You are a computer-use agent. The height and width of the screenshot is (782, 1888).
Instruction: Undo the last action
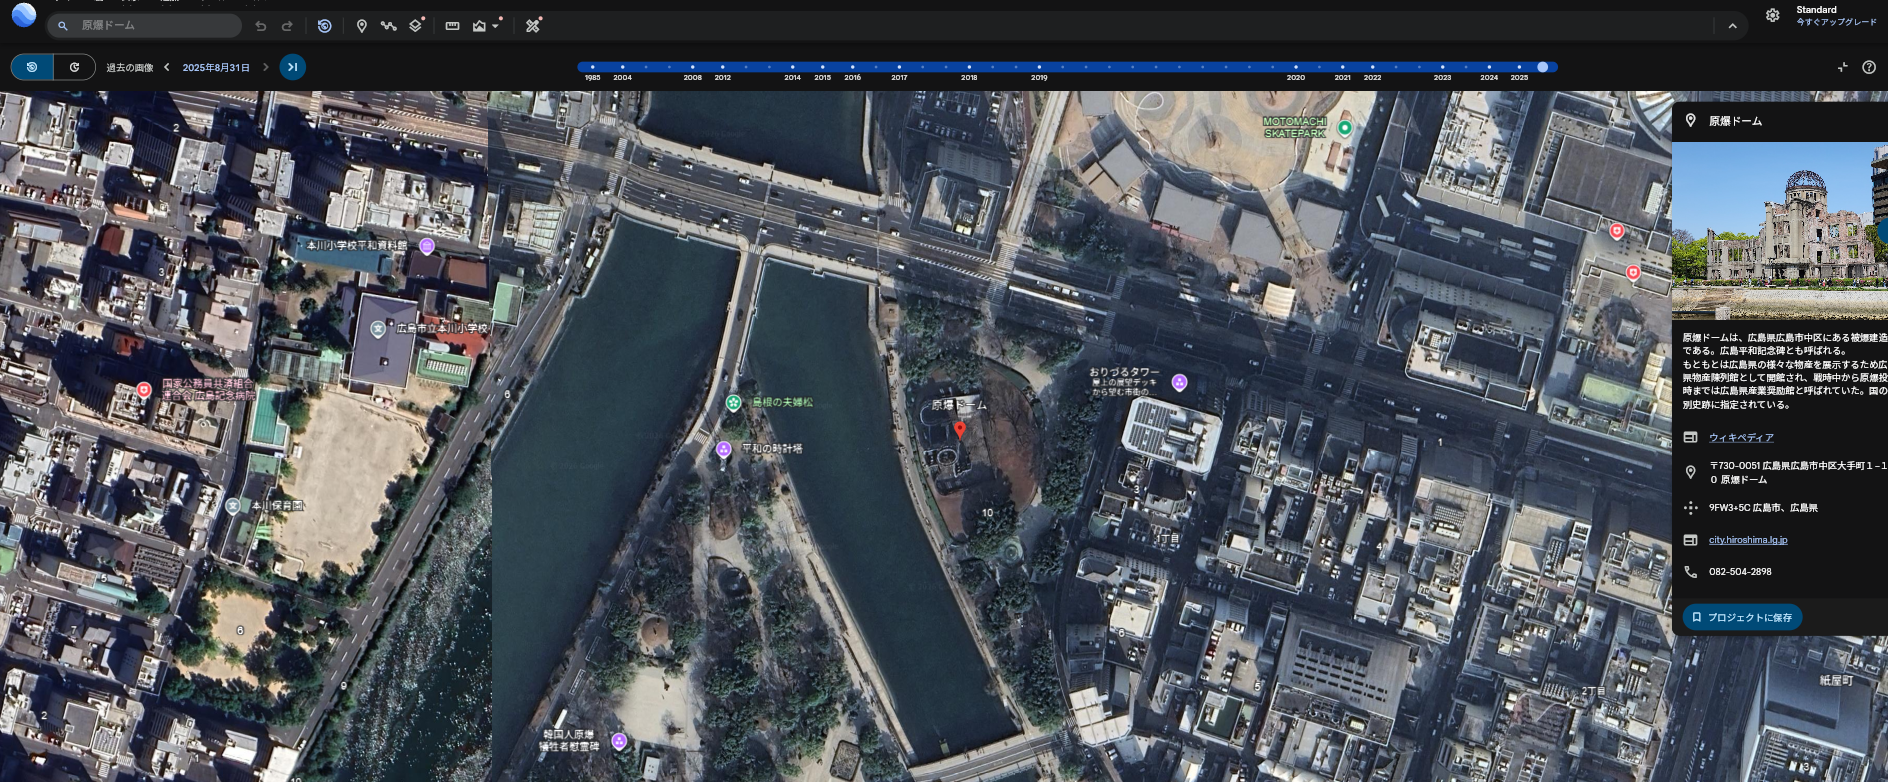[x=261, y=26]
